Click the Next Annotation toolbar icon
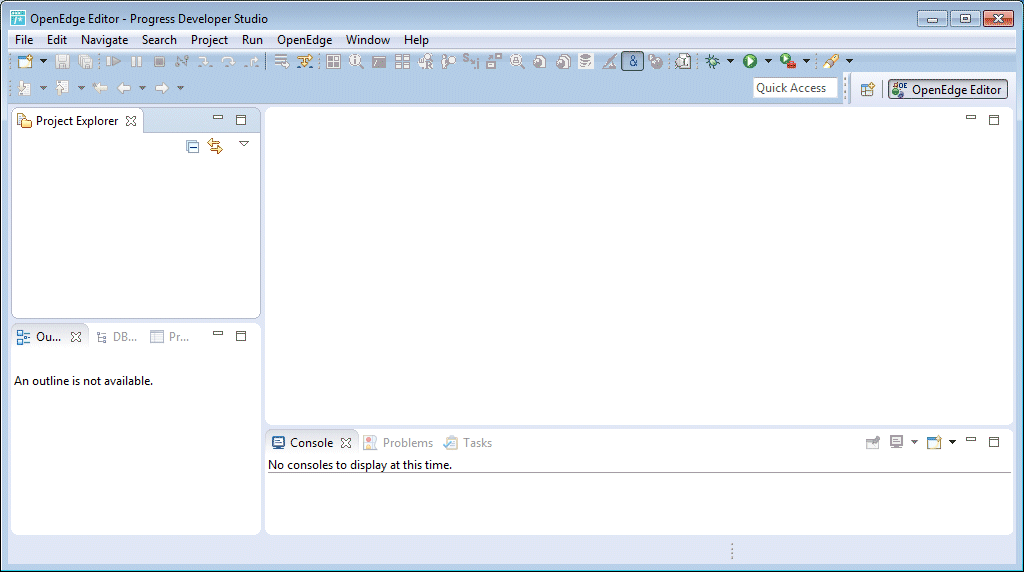1024x572 pixels. (x=24, y=87)
